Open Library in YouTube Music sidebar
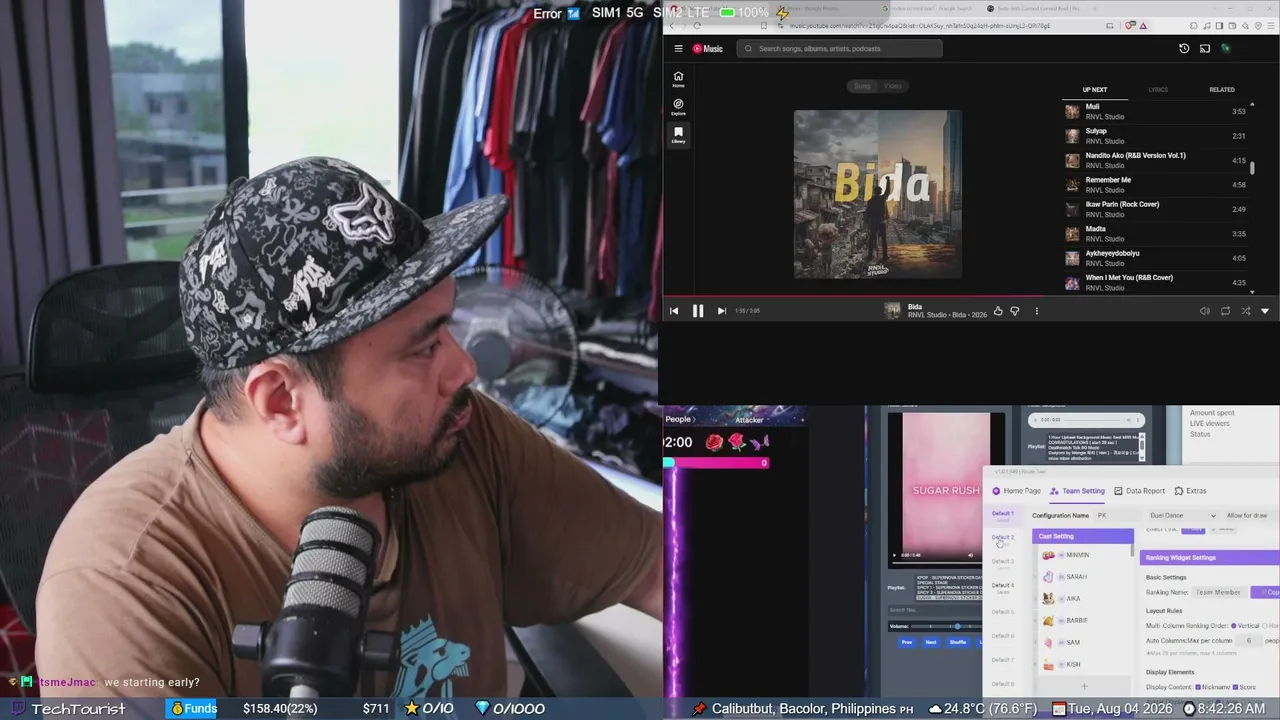Image resolution: width=1280 pixels, height=720 pixels. pos(678,135)
